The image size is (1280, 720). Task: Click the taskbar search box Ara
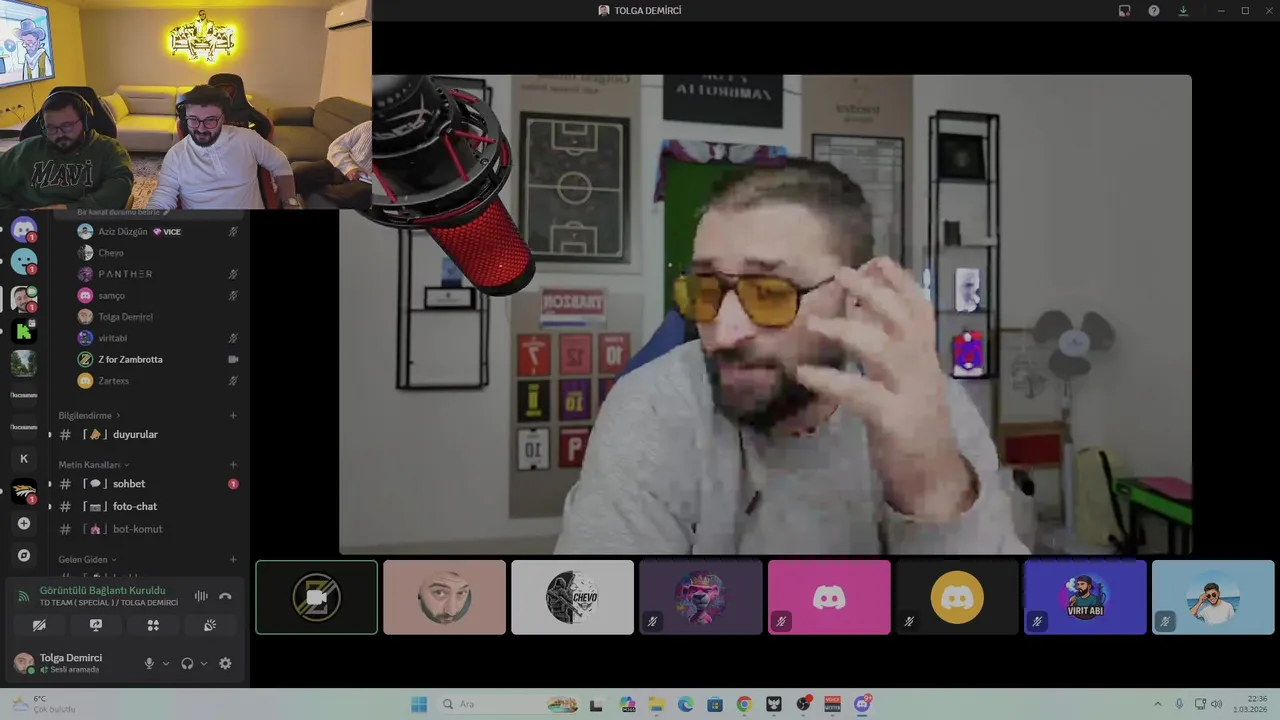click(508, 704)
